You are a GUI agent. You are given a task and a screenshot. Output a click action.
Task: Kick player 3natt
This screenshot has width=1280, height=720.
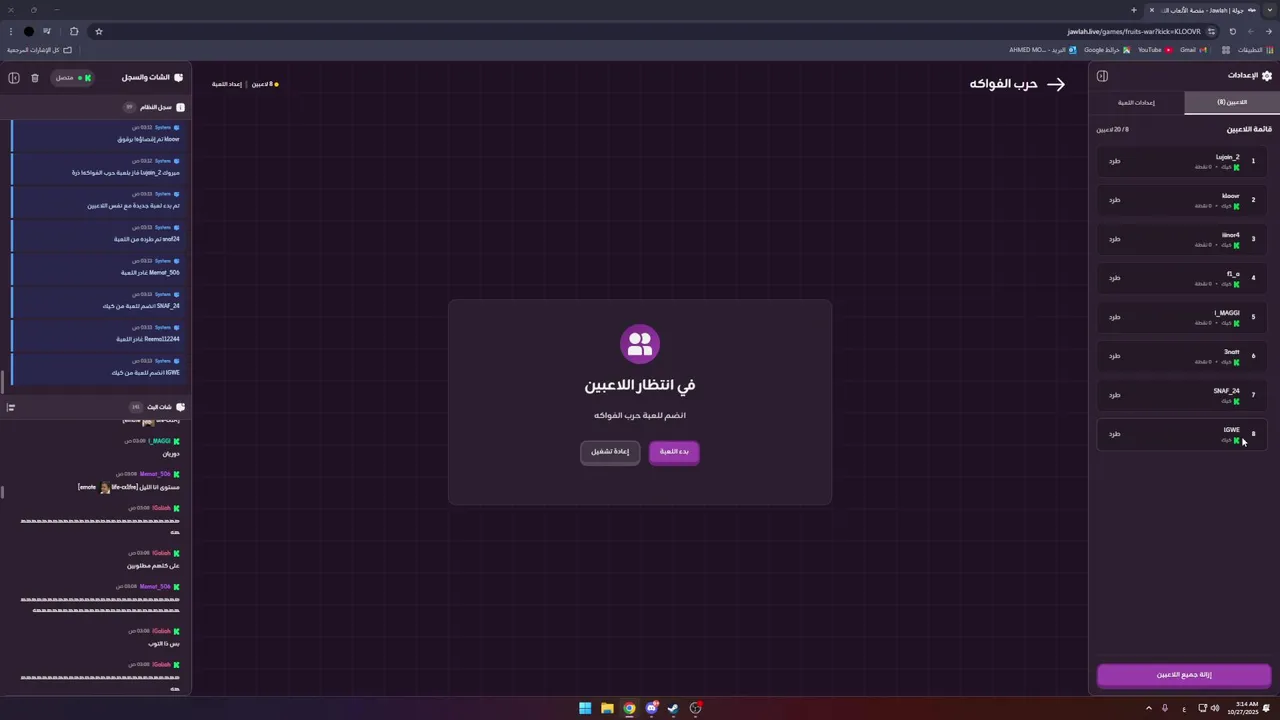coord(1114,356)
